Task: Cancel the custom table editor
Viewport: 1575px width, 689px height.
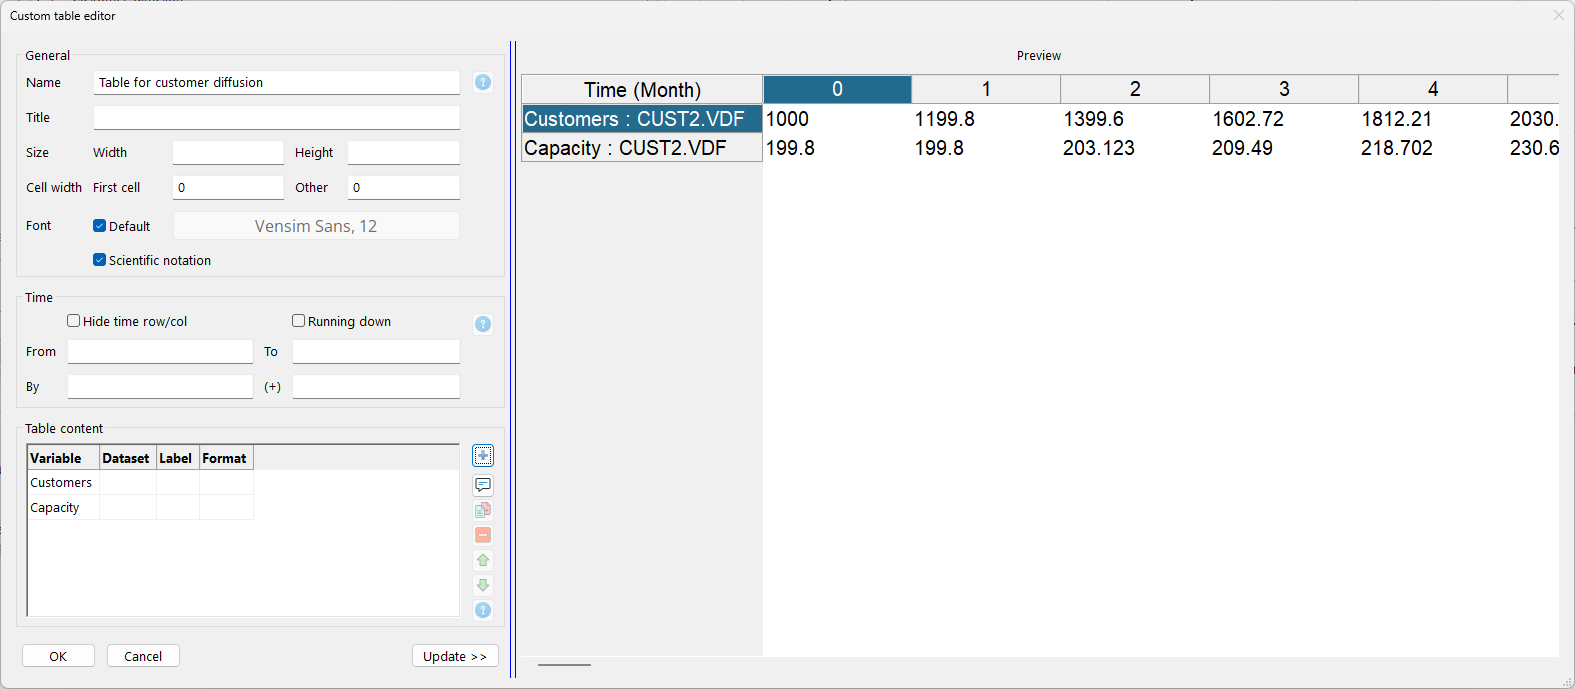Action: (x=143, y=656)
